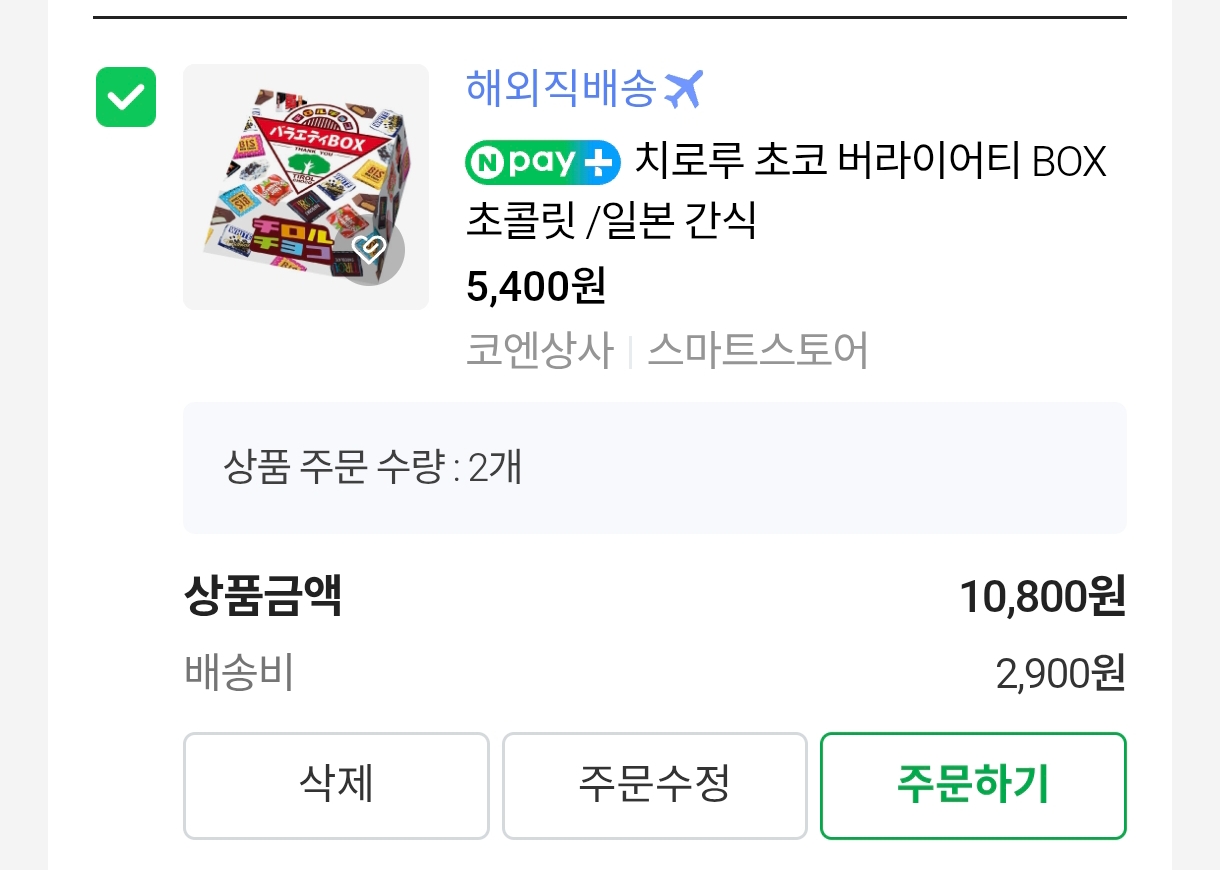Uncheck the green product selection checkbox
1220x870 pixels.
coord(126,97)
